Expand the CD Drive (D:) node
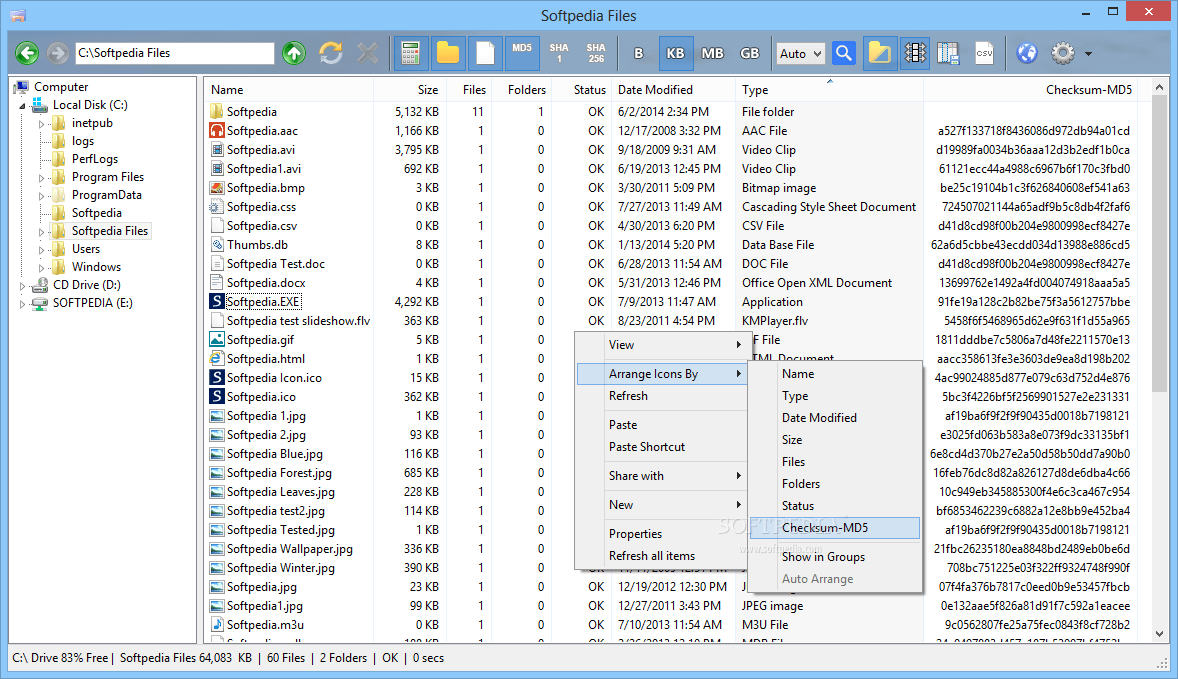 [23, 286]
